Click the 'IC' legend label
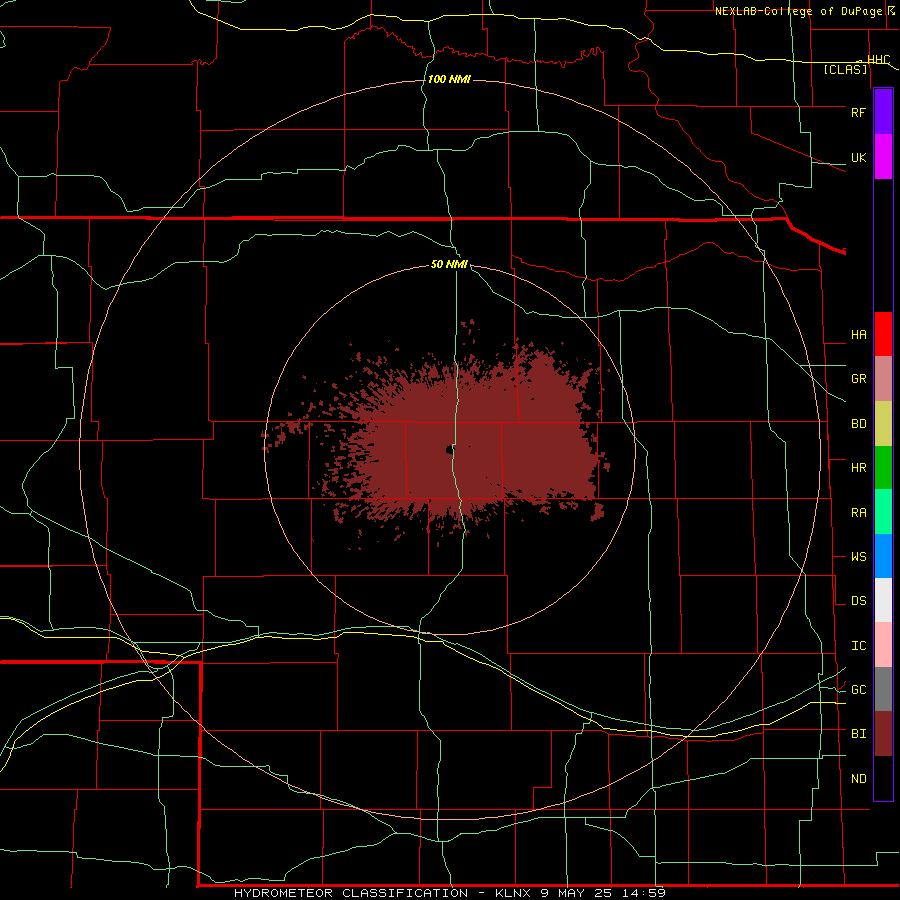Image resolution: width=900 pixels, height=900 pixels. pyautogui.click(x=859, y=646)
